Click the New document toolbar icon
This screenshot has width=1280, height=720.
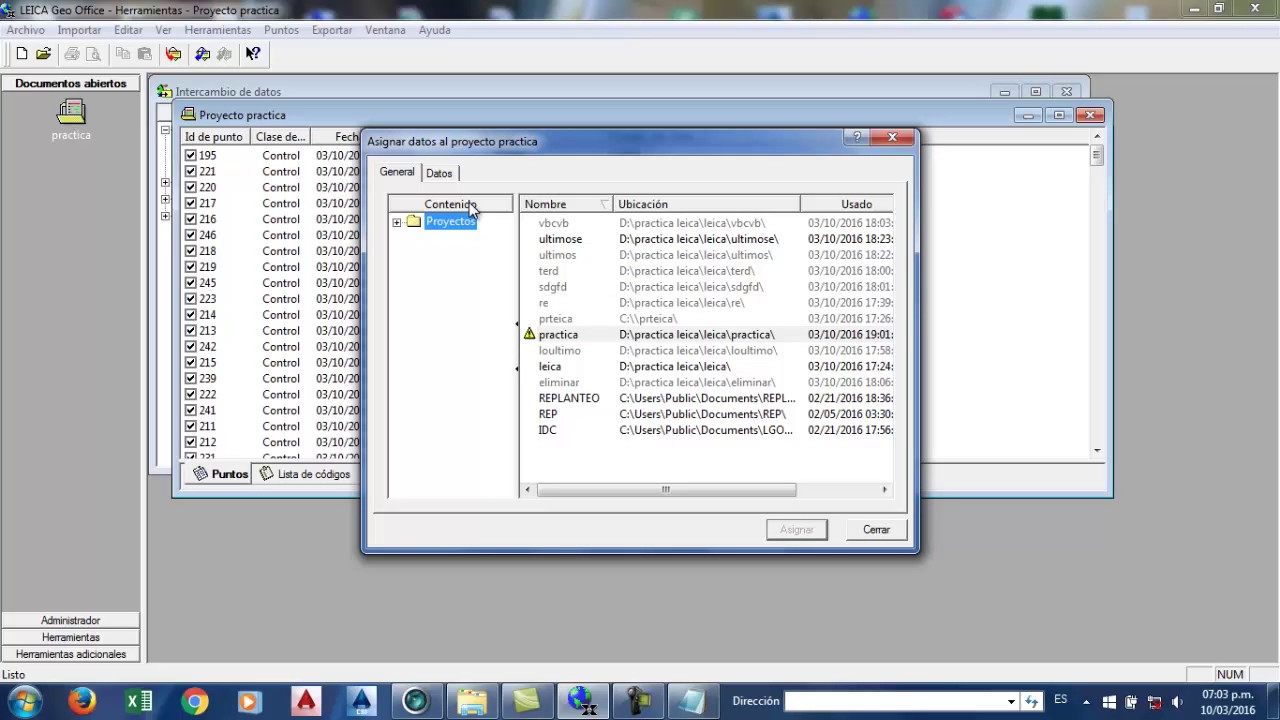22,54
